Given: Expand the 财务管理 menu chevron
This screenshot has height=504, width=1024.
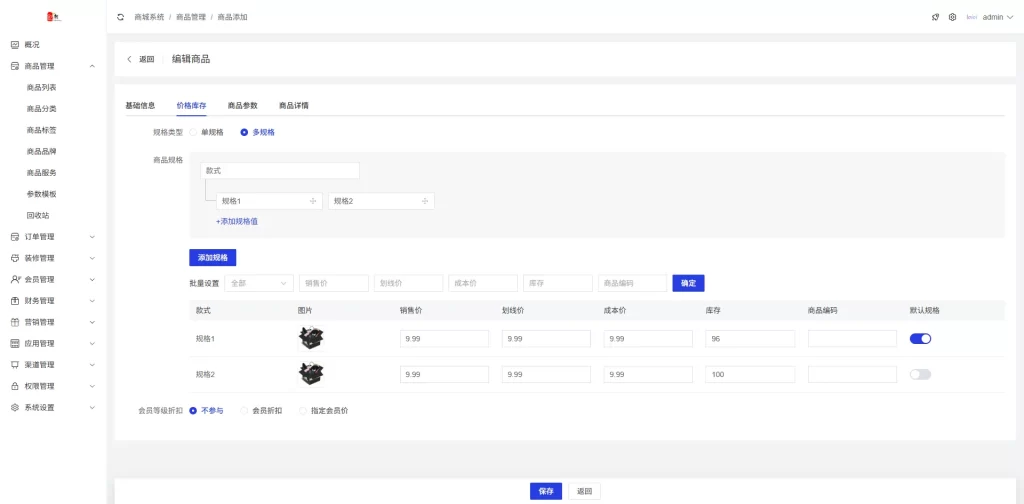Looking at the screenshot, I should pos(92,301).
